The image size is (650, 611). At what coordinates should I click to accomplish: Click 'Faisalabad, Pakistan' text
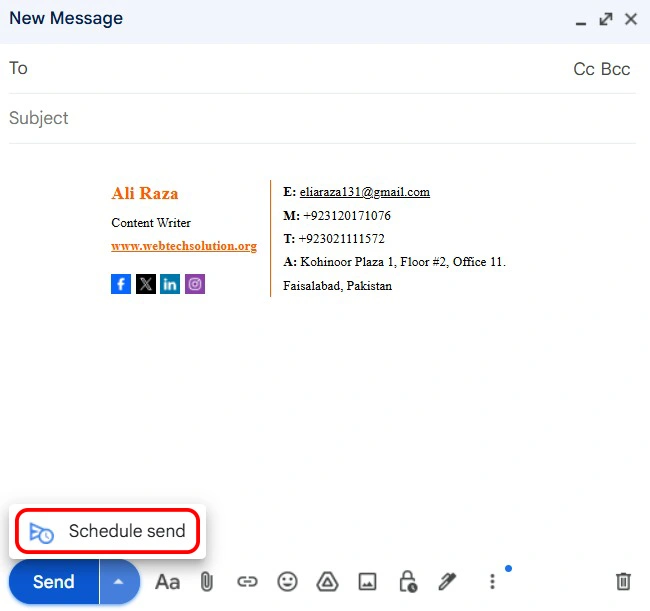[337, 286]
